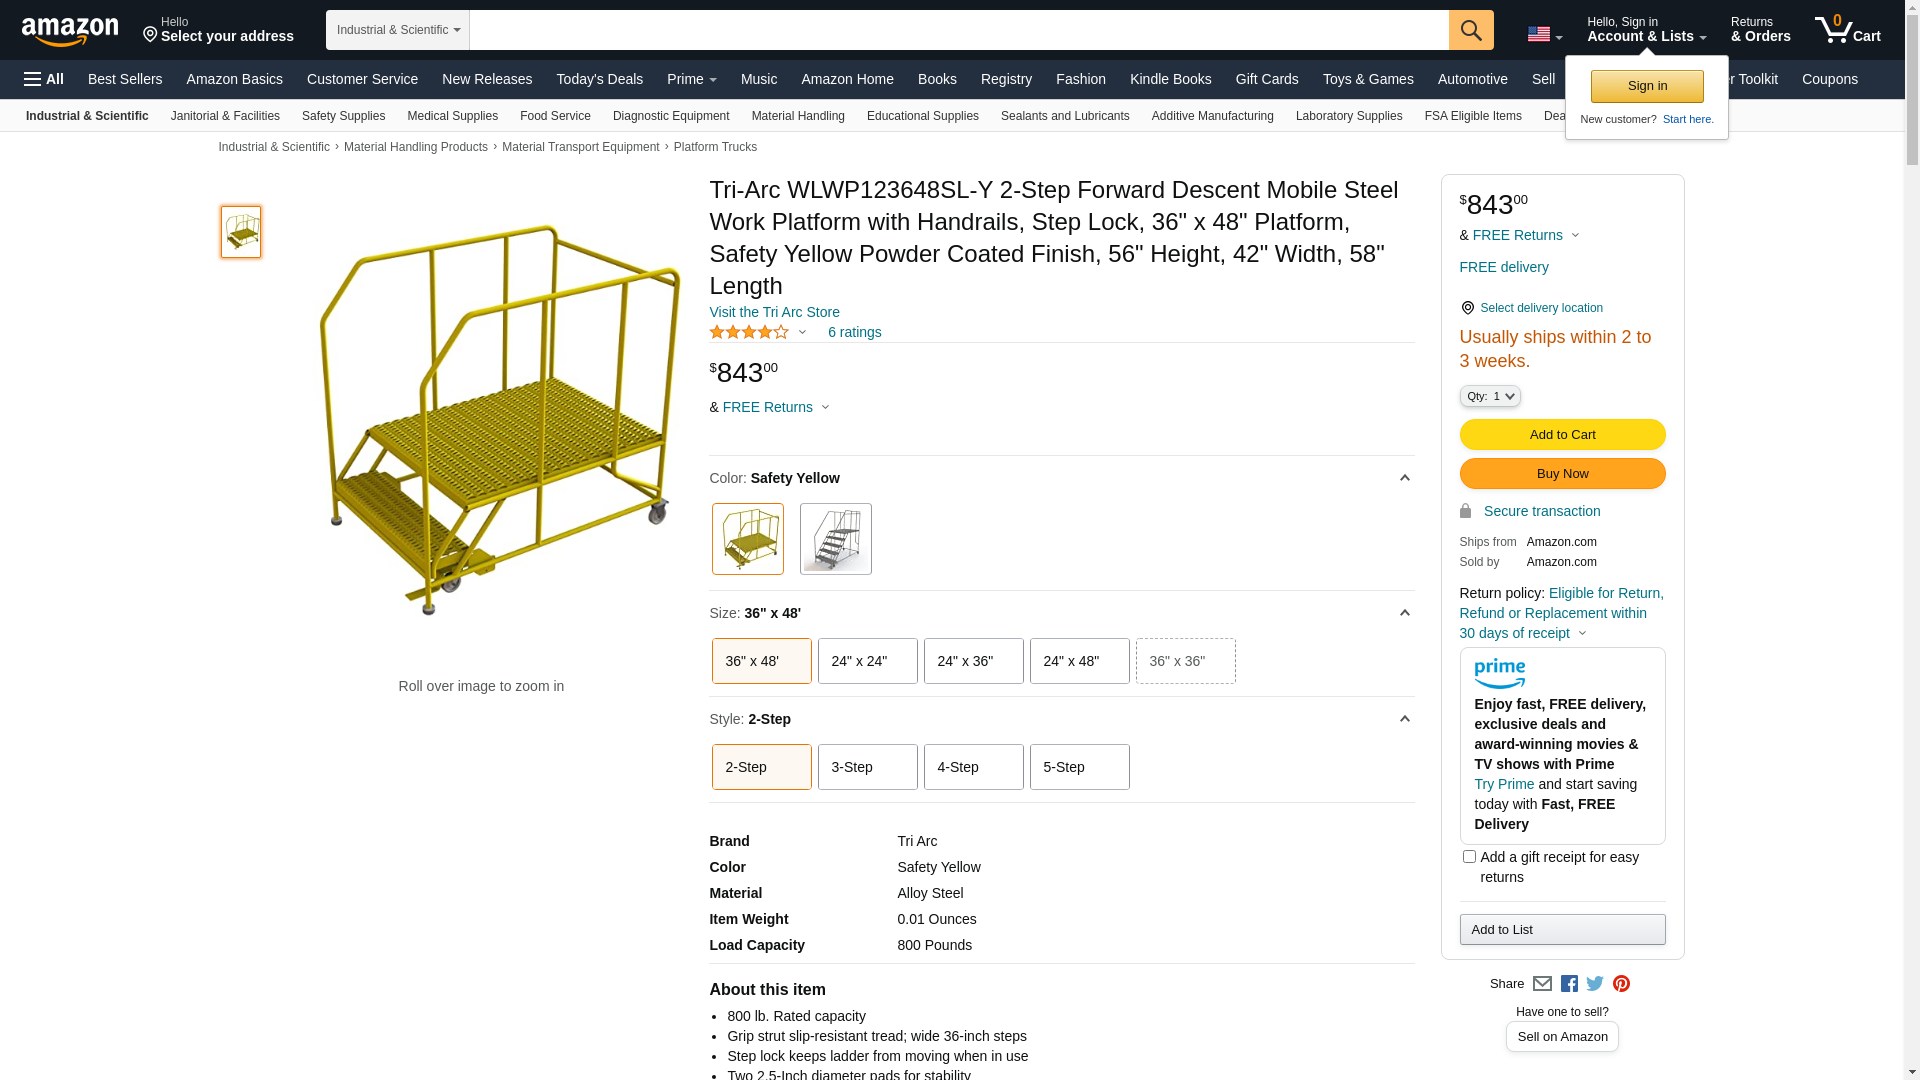This screenshot has width=1920, height=1080.
Task: Click the Amazon logo
Action: [x=70, y=31]
